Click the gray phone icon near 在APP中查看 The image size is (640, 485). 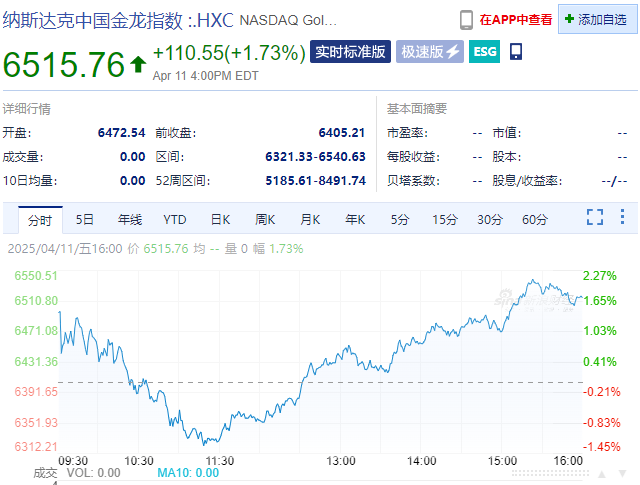[x=466, y=19]
